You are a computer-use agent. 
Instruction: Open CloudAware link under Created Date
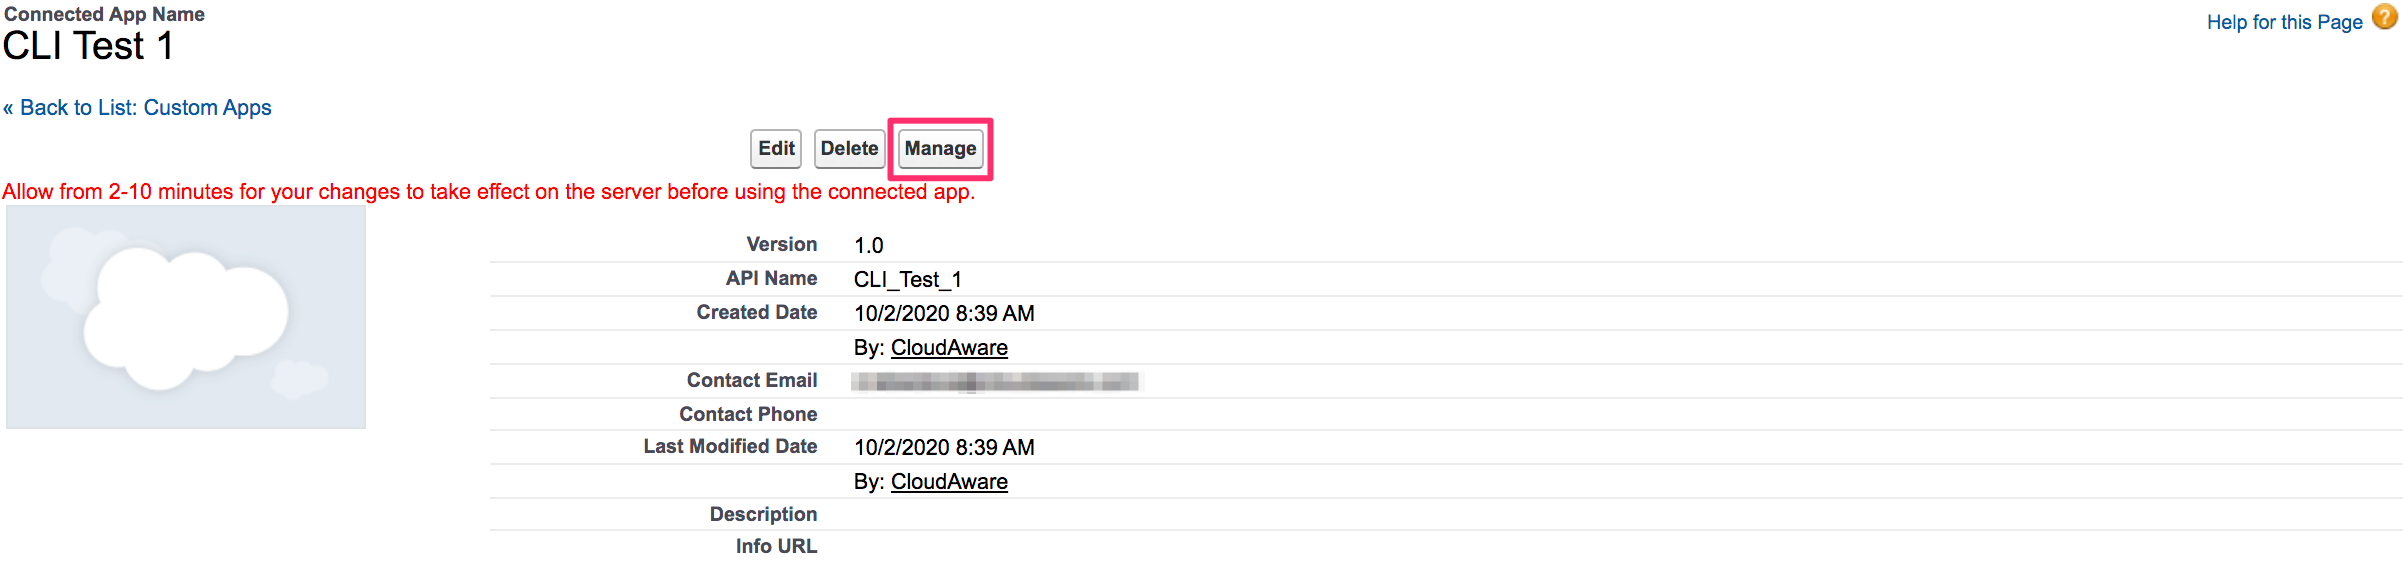tap(949, 347)
